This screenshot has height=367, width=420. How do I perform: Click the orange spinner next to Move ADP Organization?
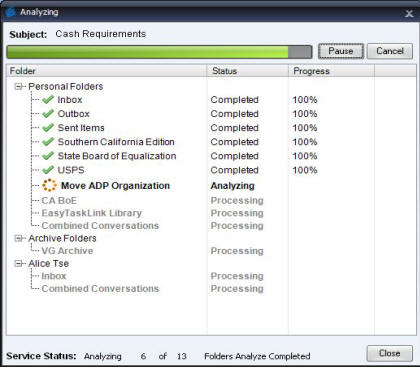tap(49, 185)
